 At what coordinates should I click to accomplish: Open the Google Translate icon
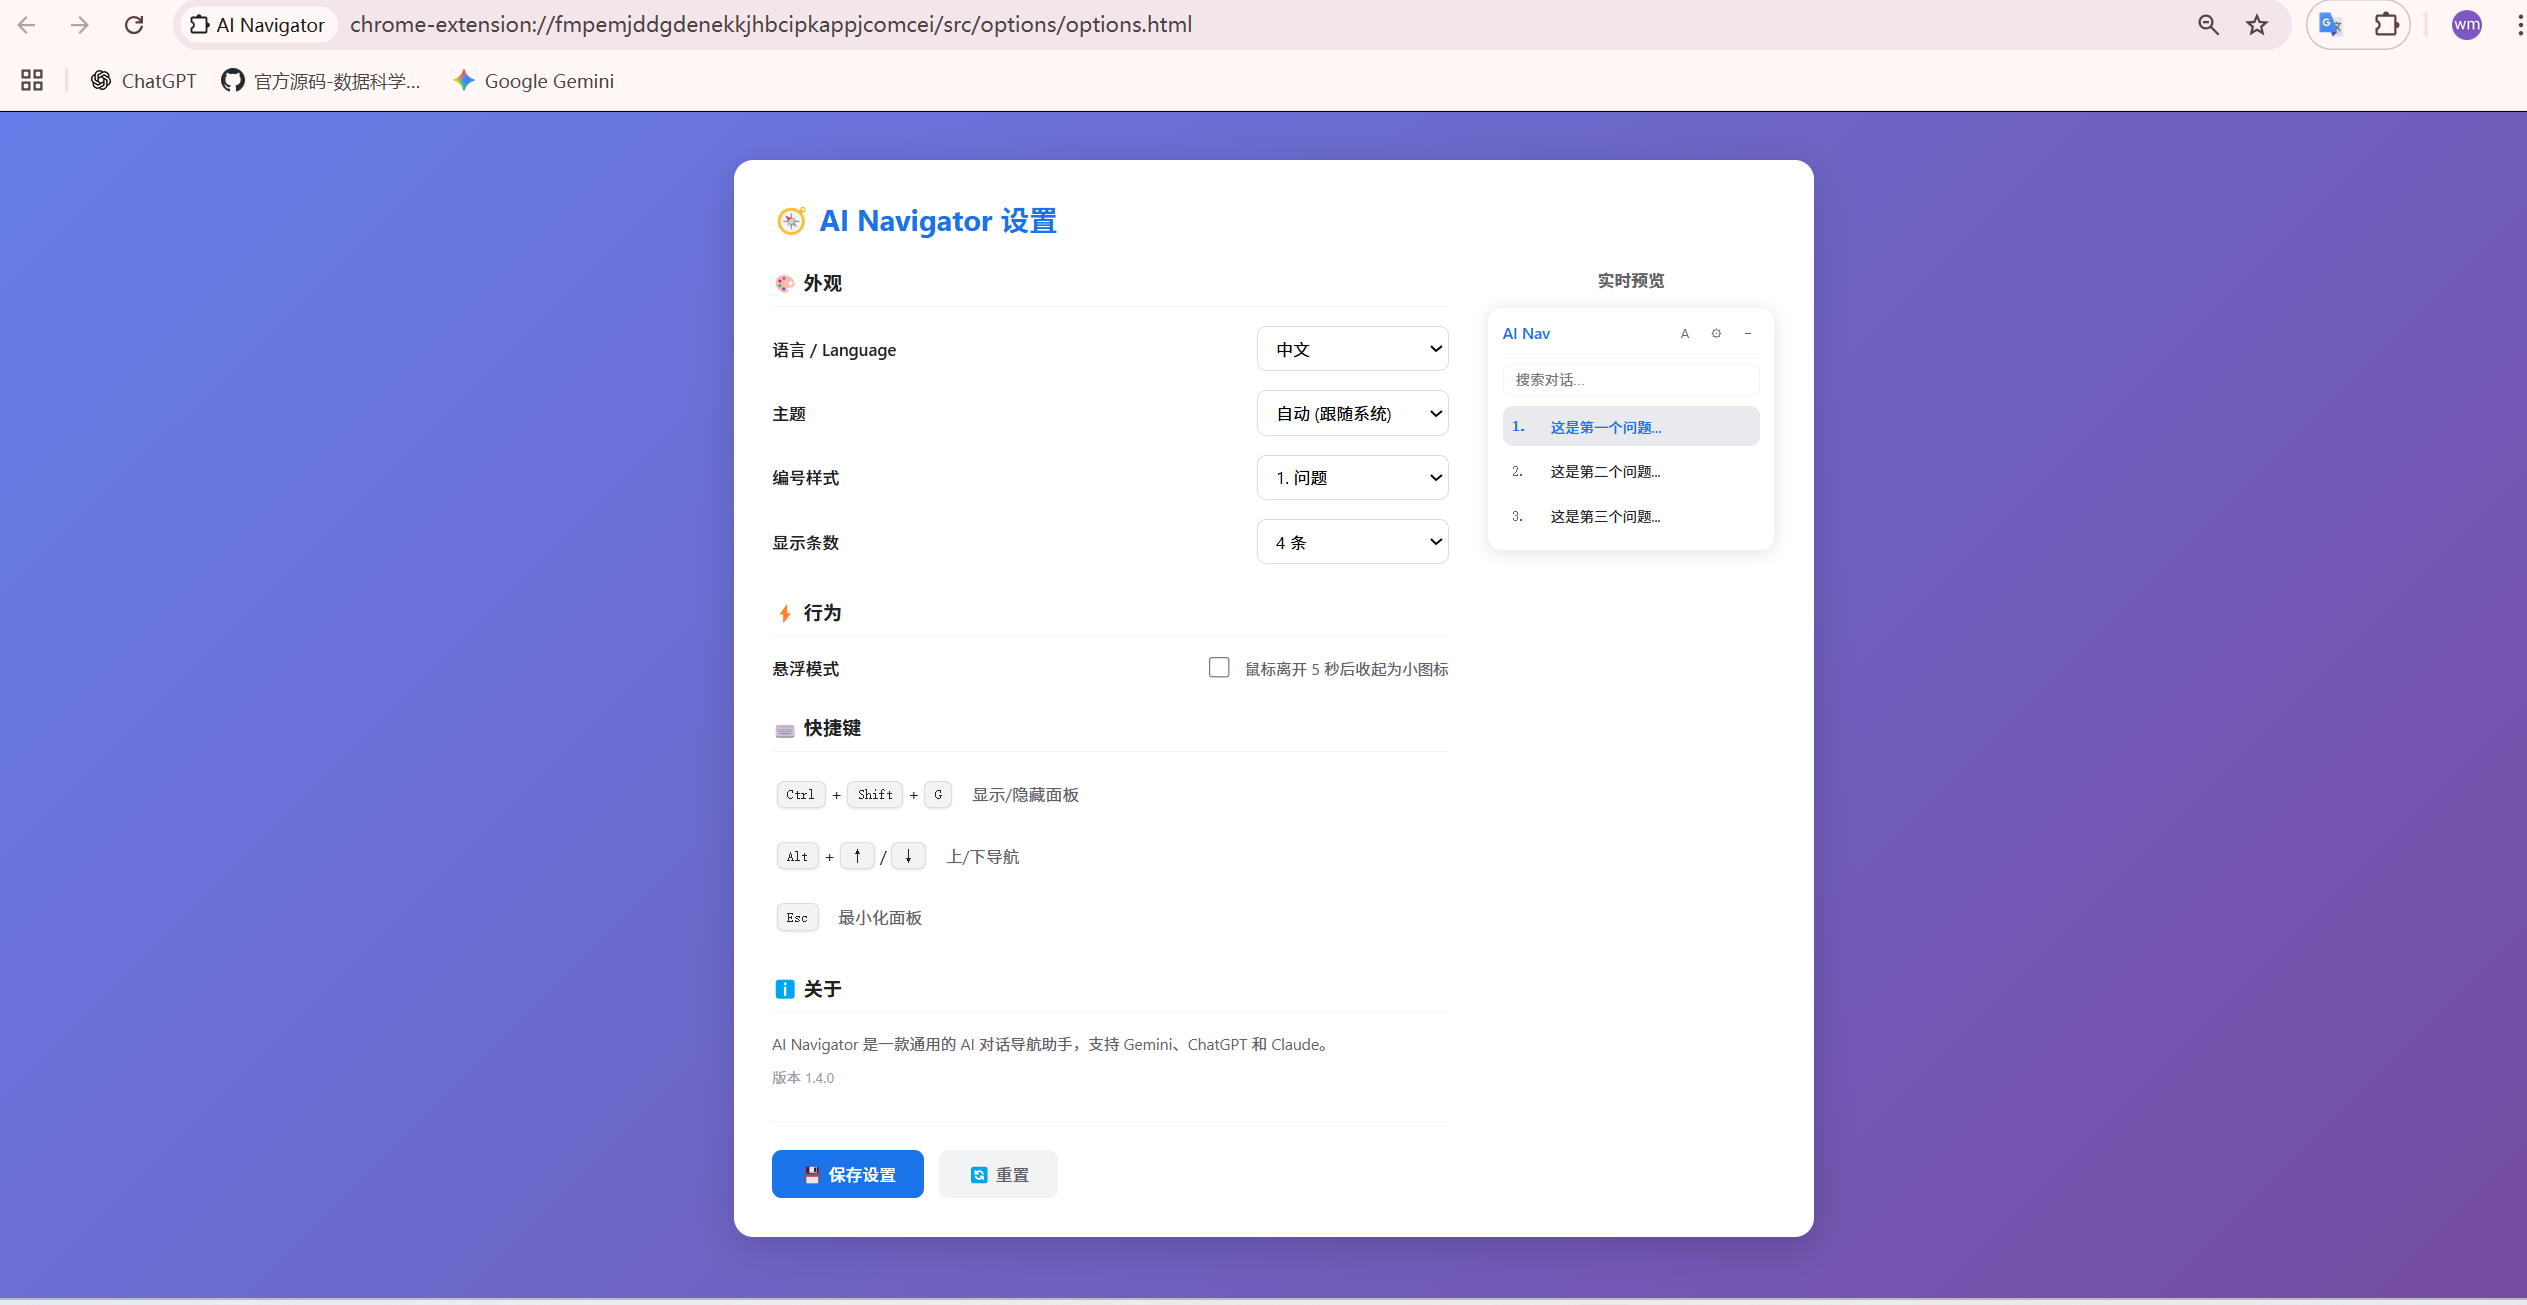pos(2331,25)
